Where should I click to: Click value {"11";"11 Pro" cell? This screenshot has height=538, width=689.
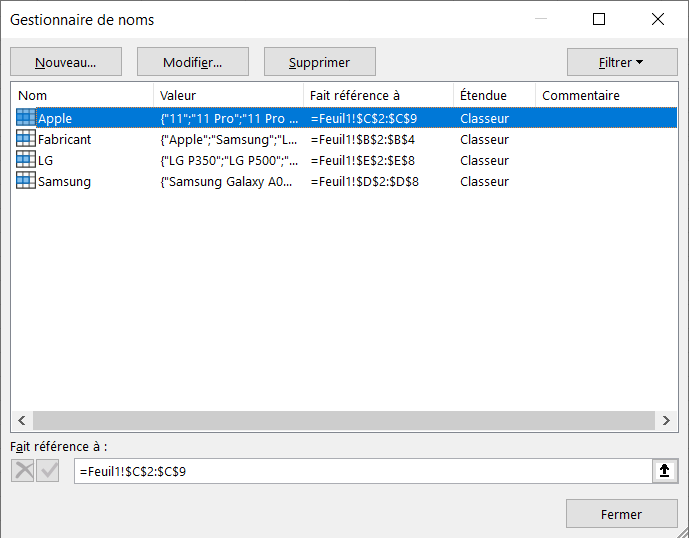coord(228,119)
